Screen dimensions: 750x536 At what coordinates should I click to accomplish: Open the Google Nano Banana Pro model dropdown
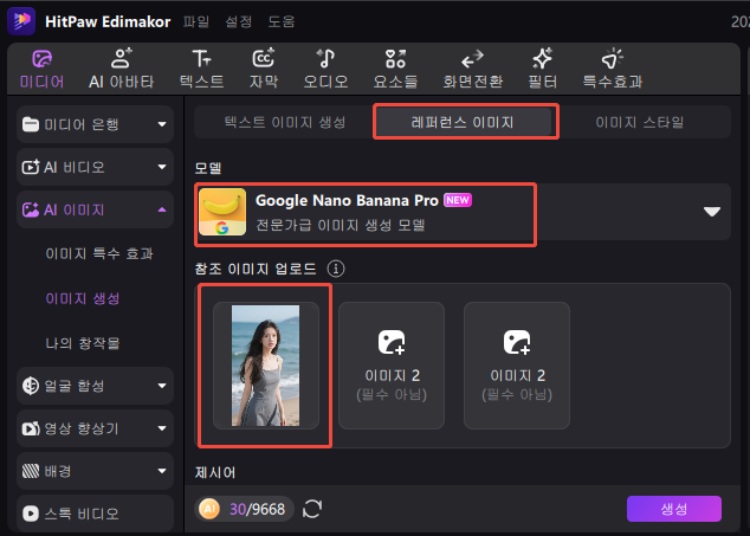click(462, 212)
